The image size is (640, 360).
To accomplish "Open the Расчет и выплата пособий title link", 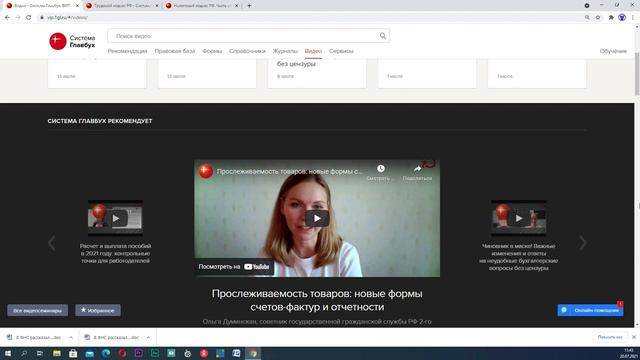I will coord(116,253).
